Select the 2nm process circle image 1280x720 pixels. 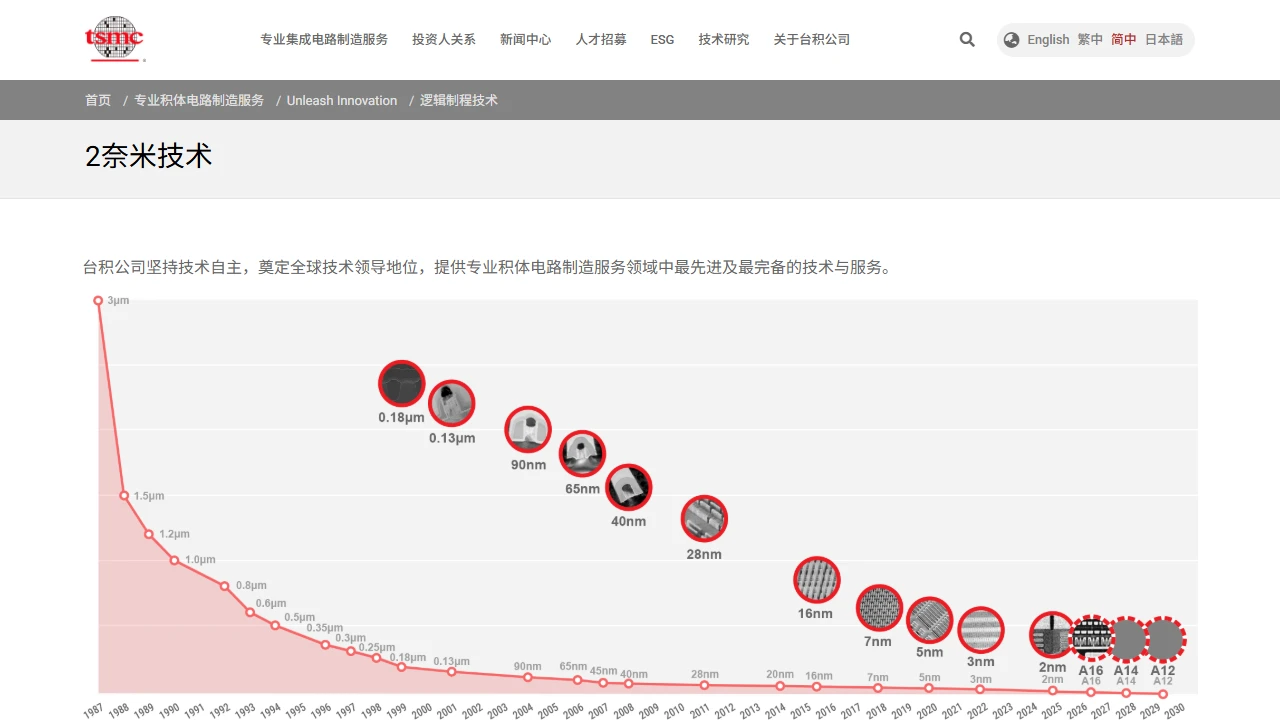[x=1053, y=636]
